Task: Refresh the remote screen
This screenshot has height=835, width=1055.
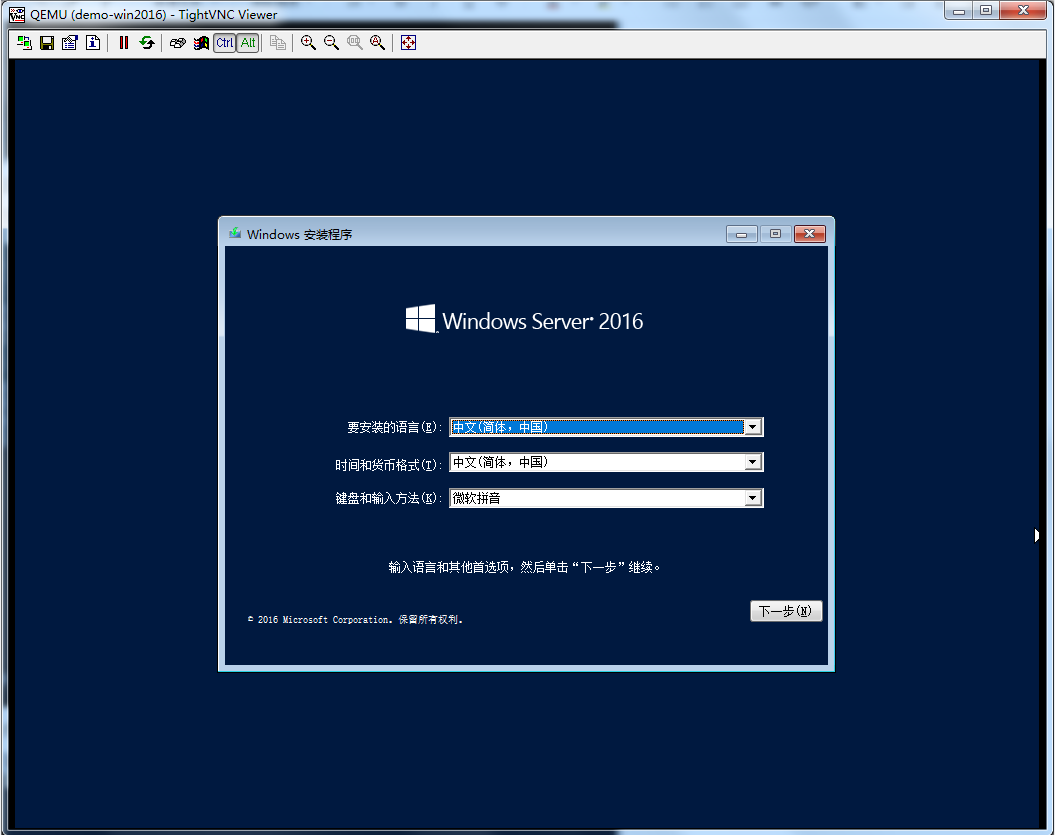Action: (x=147, y=43)
